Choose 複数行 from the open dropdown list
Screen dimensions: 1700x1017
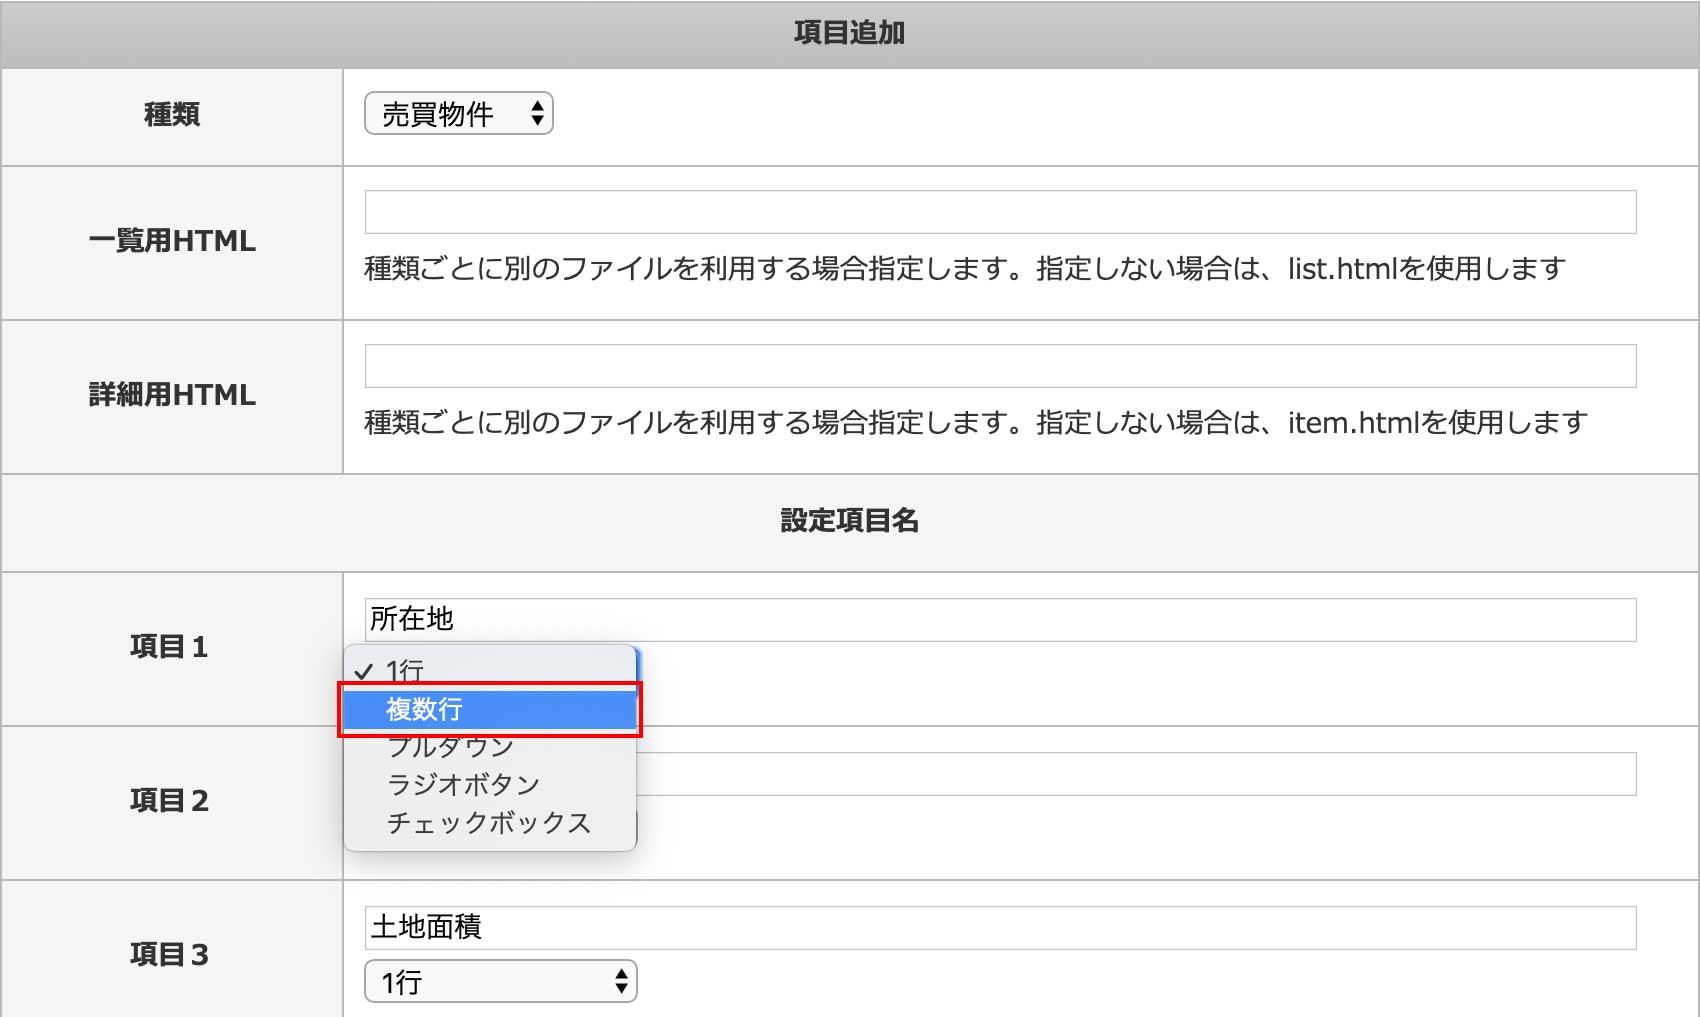click(490, 709)
